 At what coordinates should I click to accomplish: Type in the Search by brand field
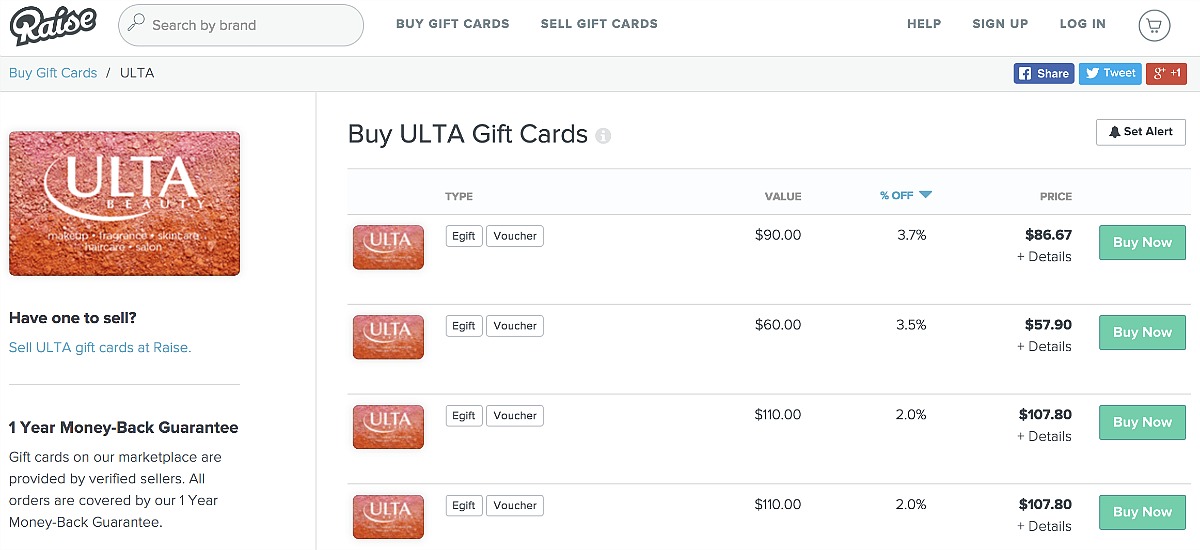250,25
